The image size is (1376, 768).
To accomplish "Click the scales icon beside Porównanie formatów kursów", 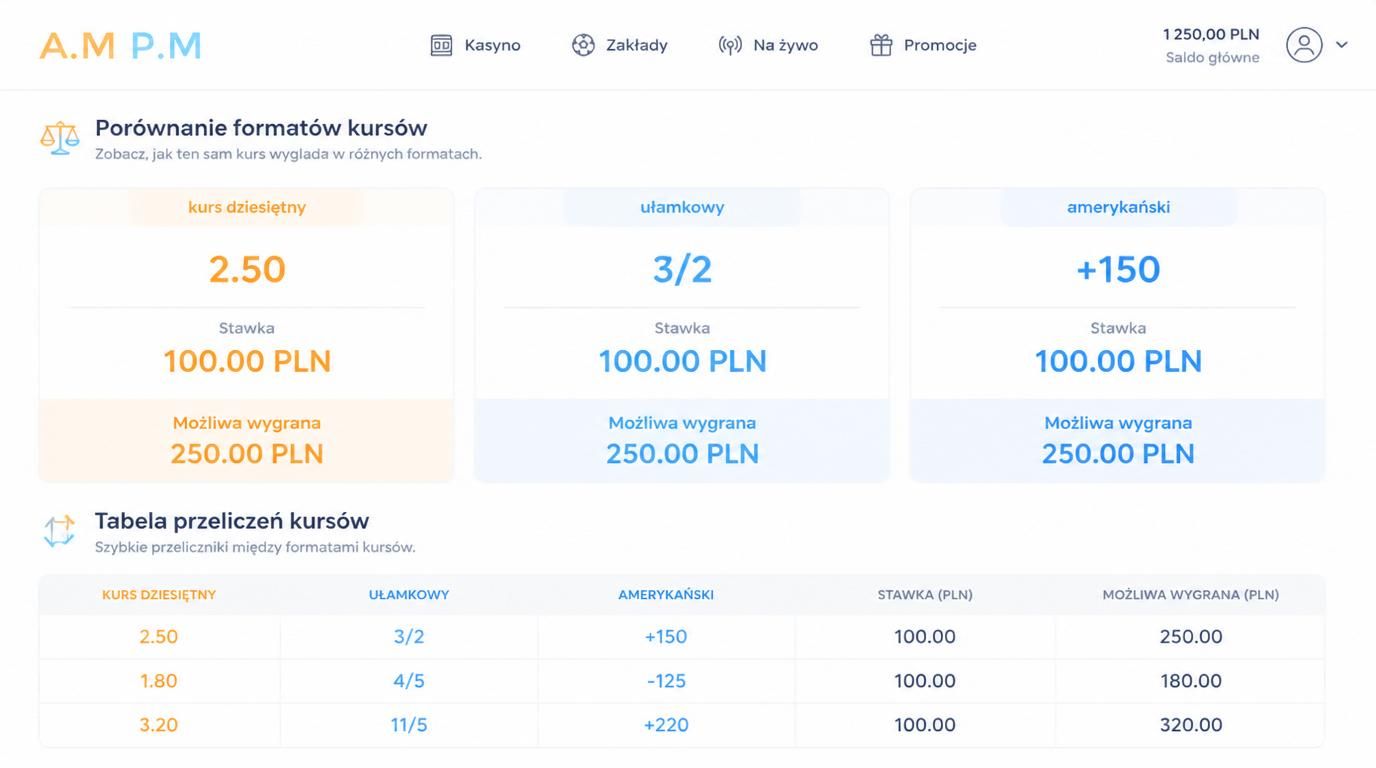I will 60,138.
